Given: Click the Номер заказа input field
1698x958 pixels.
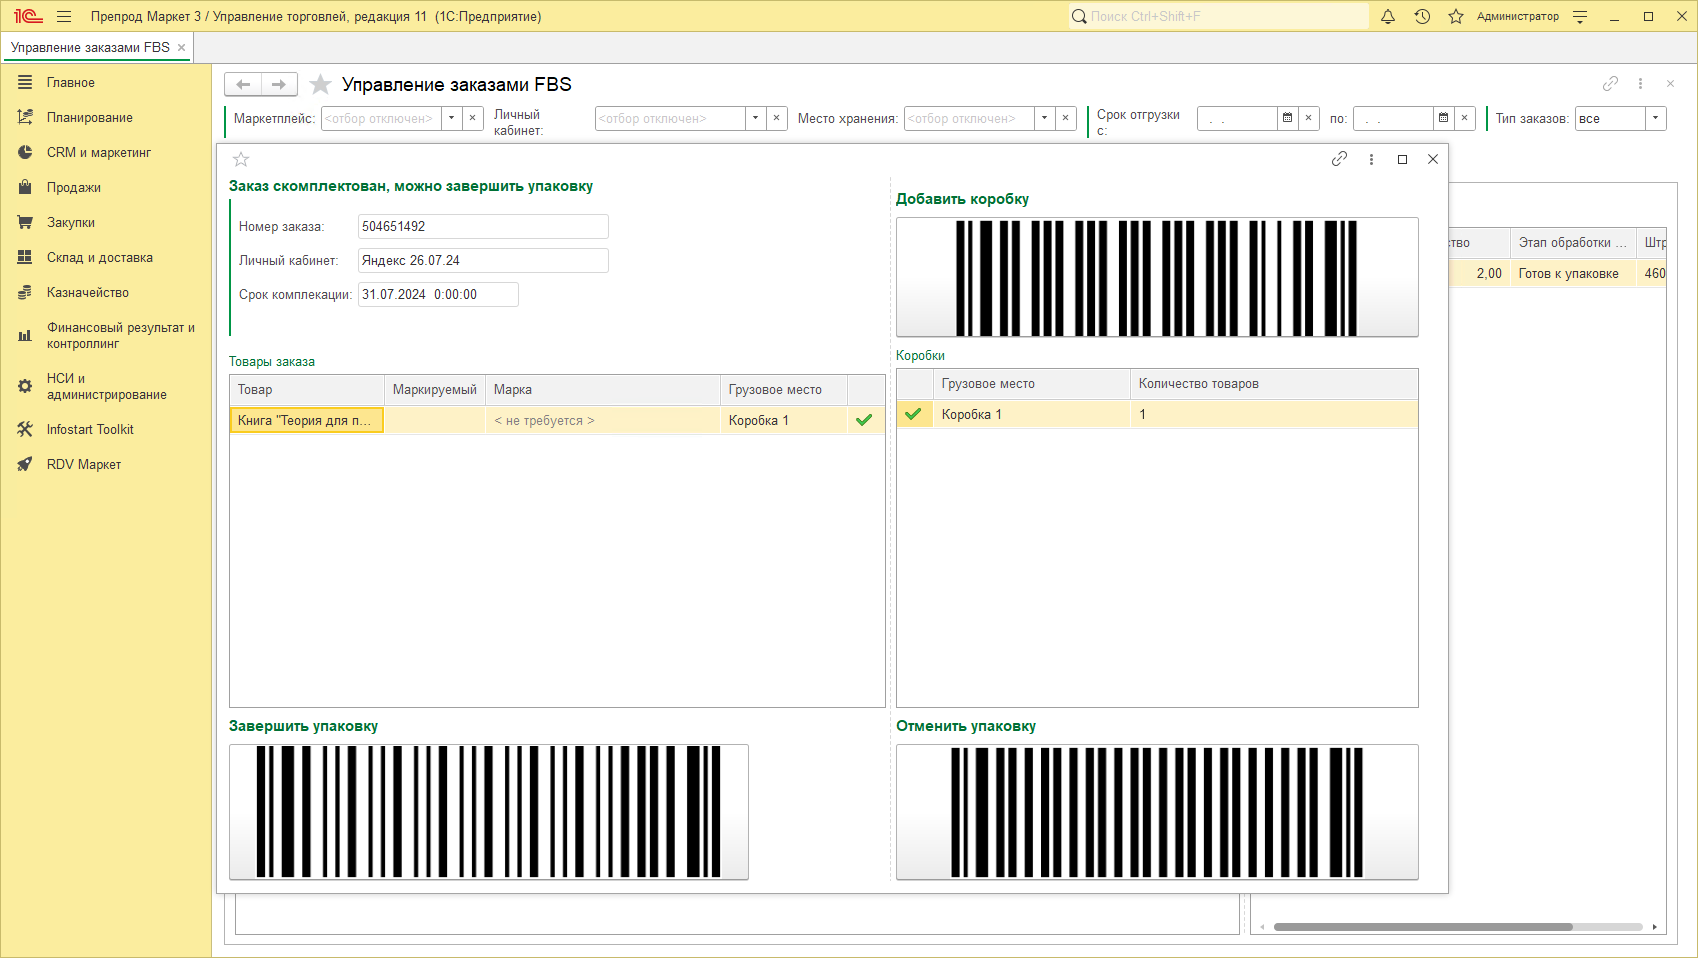Looking at the screenshot, I should point(482,227).
